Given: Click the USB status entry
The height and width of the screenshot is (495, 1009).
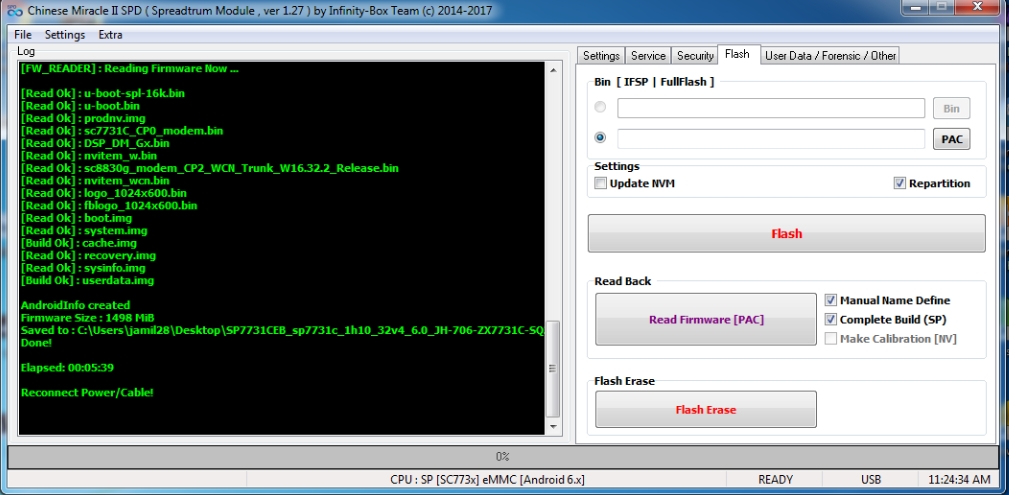Looking at the screenshot, I should coord(871,480).
